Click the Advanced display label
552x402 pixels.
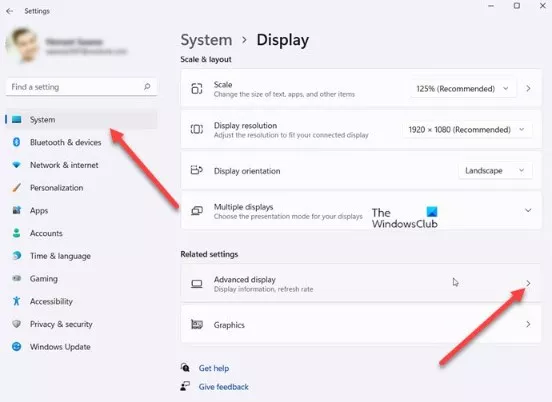pos(245,279)
